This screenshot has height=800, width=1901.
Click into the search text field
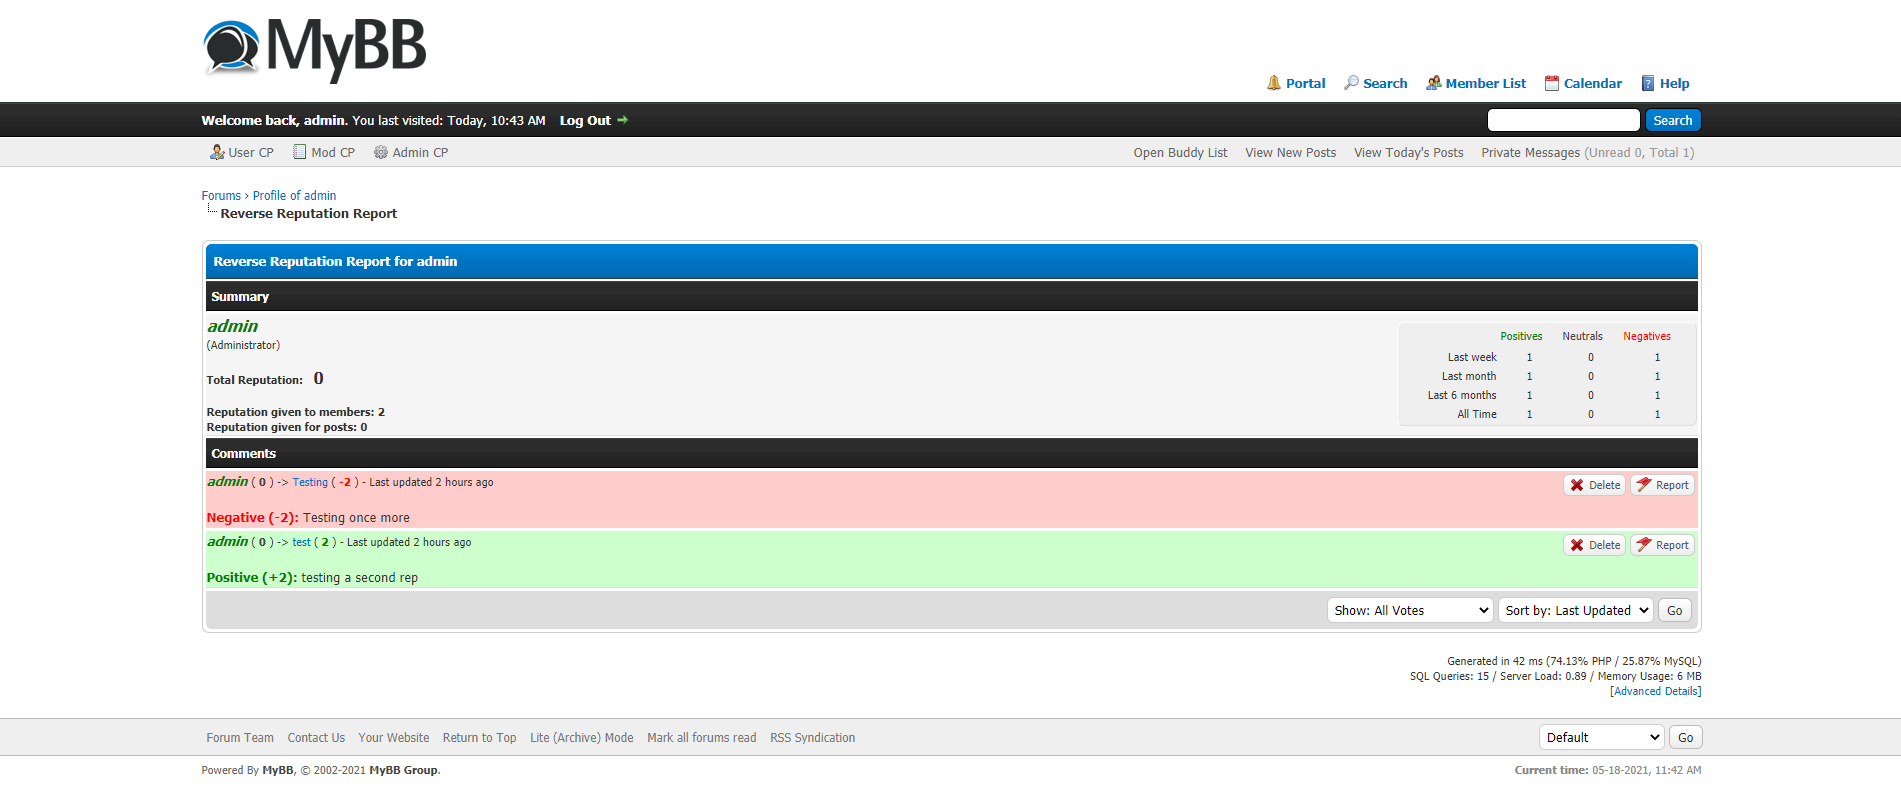tap(1563, 120)
